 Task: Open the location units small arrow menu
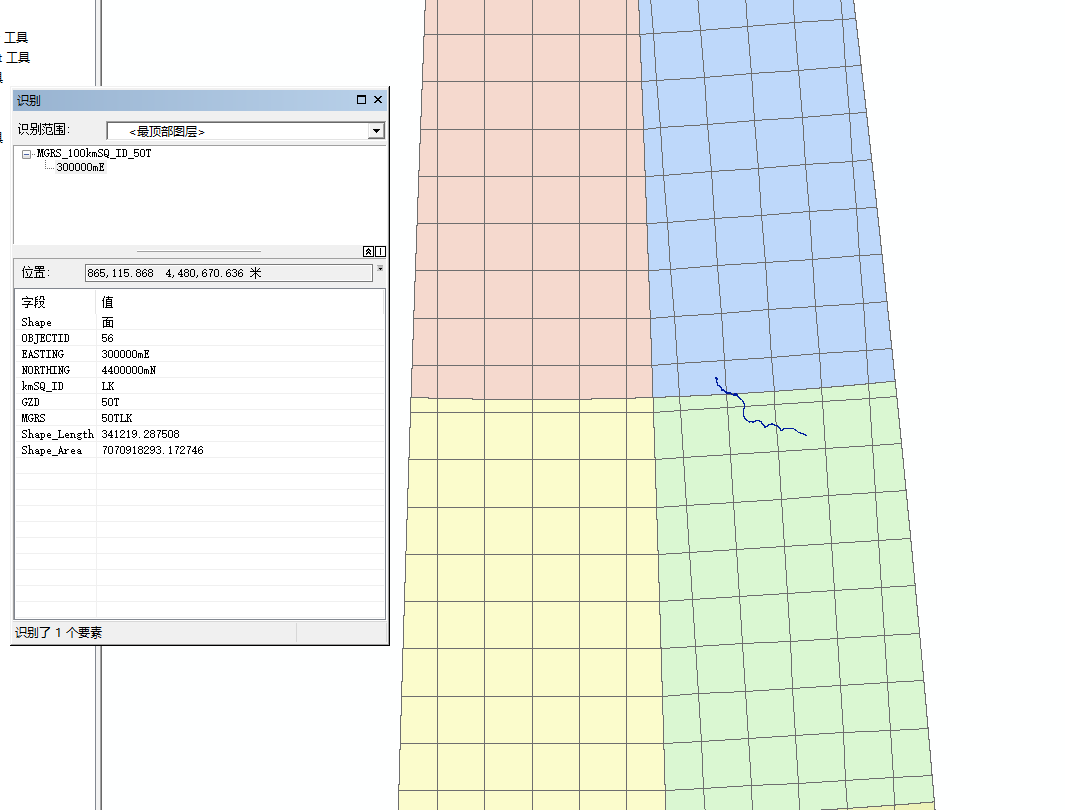point(380,269)
